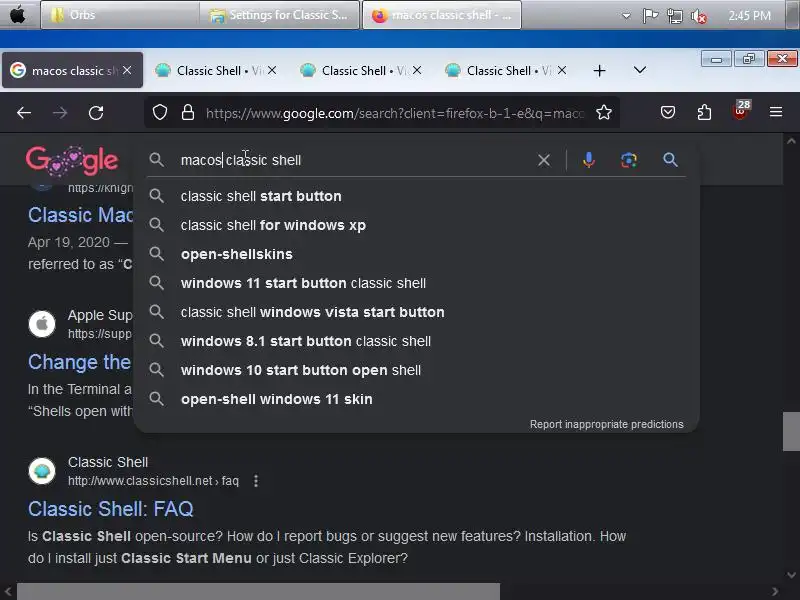This screenshot has width=800, height=600.
Task: Select suggestion classic shell start button
Action: click(x=416, y=196)
